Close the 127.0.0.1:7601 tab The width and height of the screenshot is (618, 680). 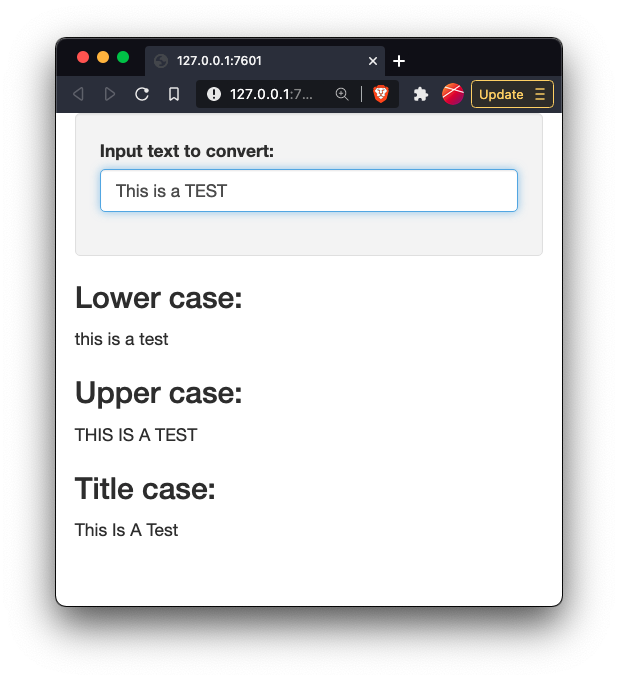[373, 61]
